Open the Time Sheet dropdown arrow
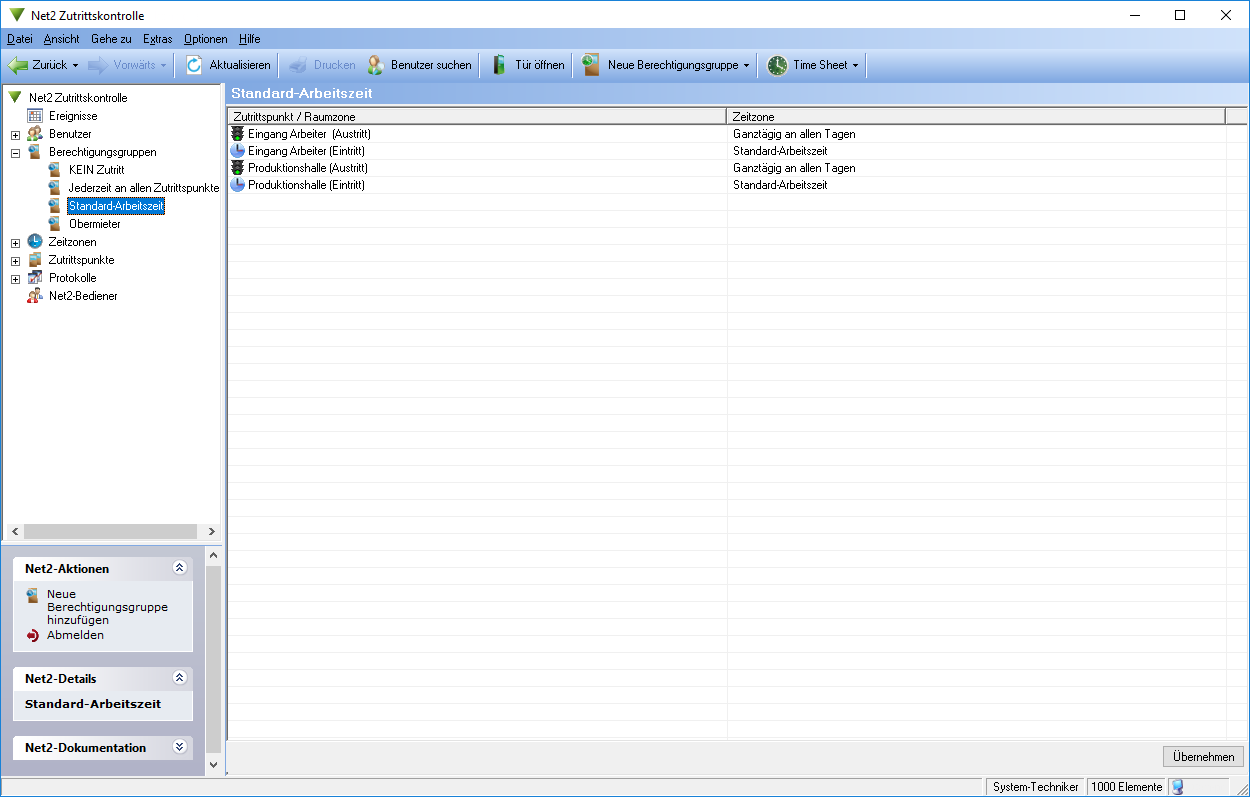 tap(855, 66)
